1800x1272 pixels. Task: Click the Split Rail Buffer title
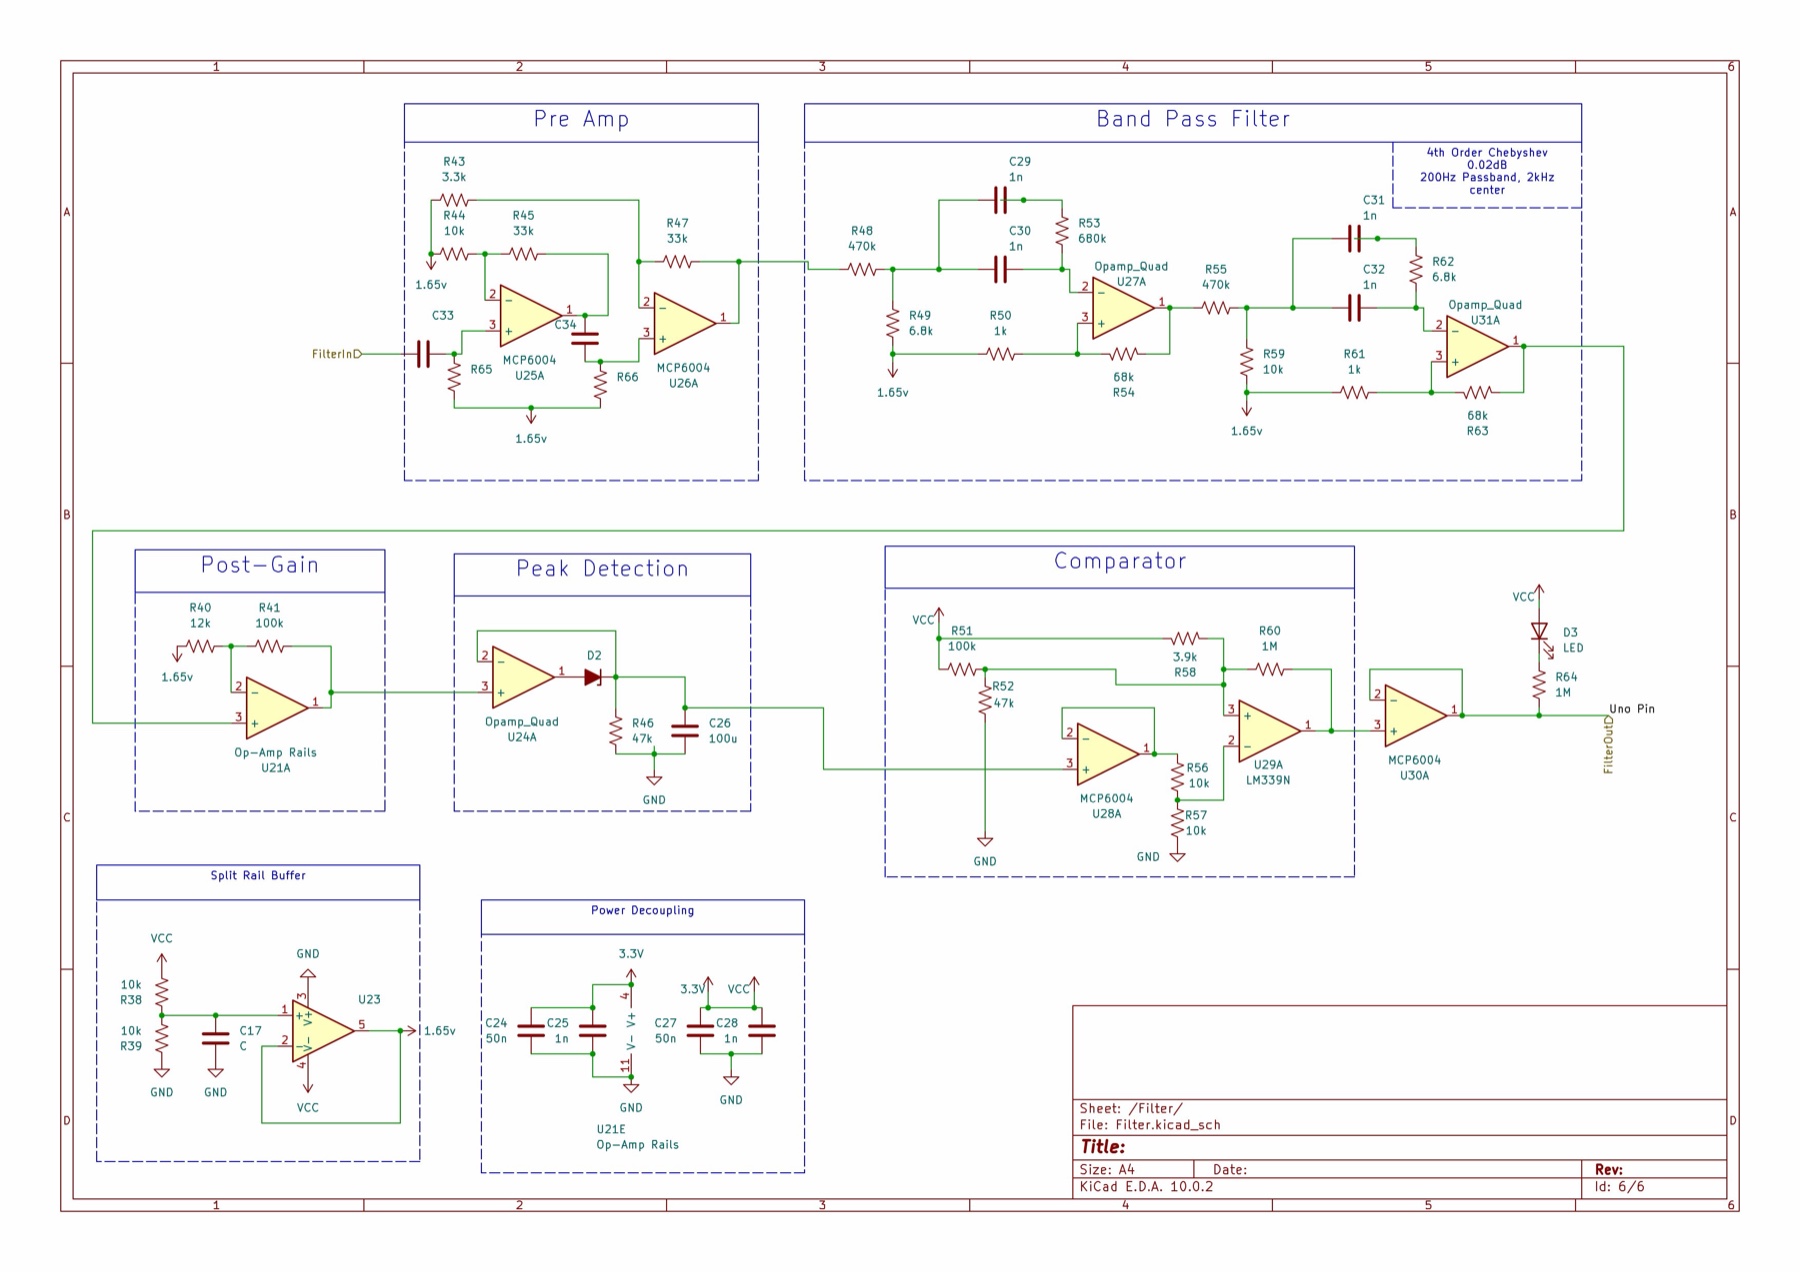pos(258,875)
